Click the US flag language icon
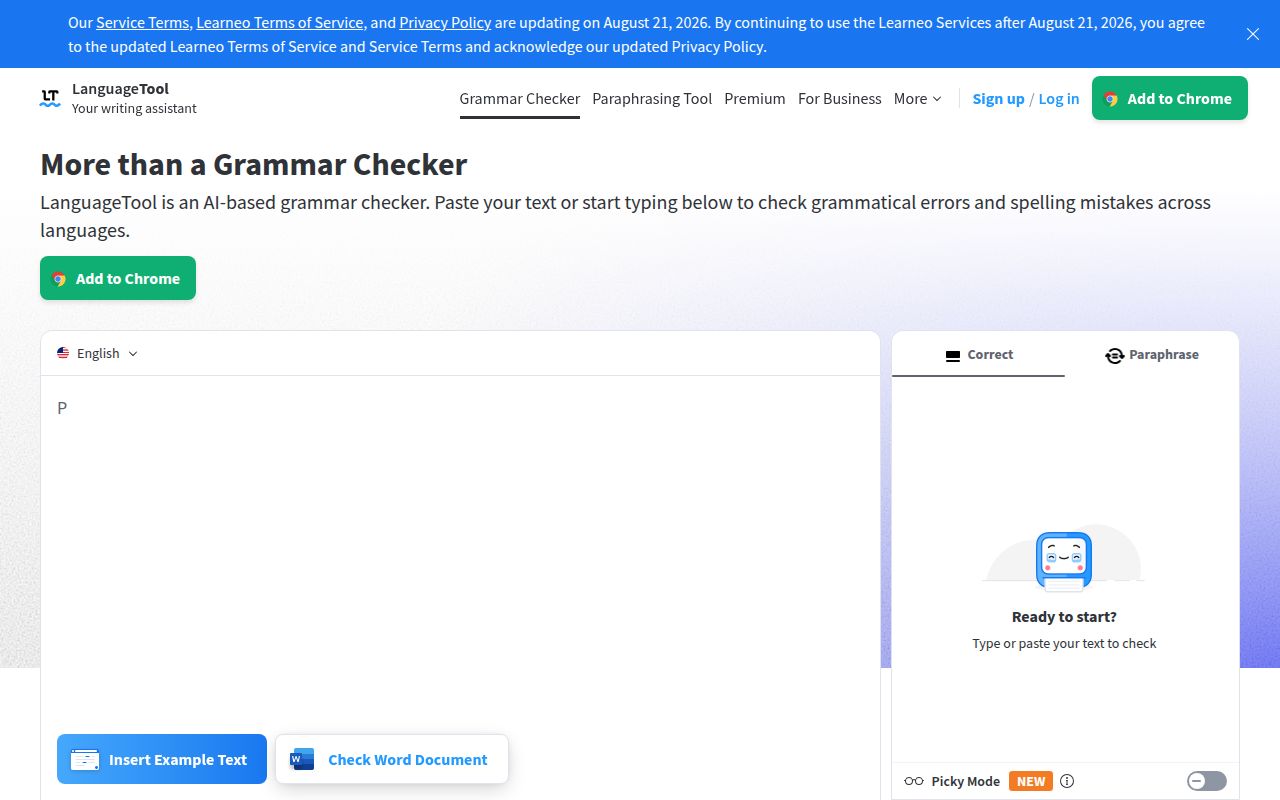1280x800 pixels. click(x=63, y=353)
